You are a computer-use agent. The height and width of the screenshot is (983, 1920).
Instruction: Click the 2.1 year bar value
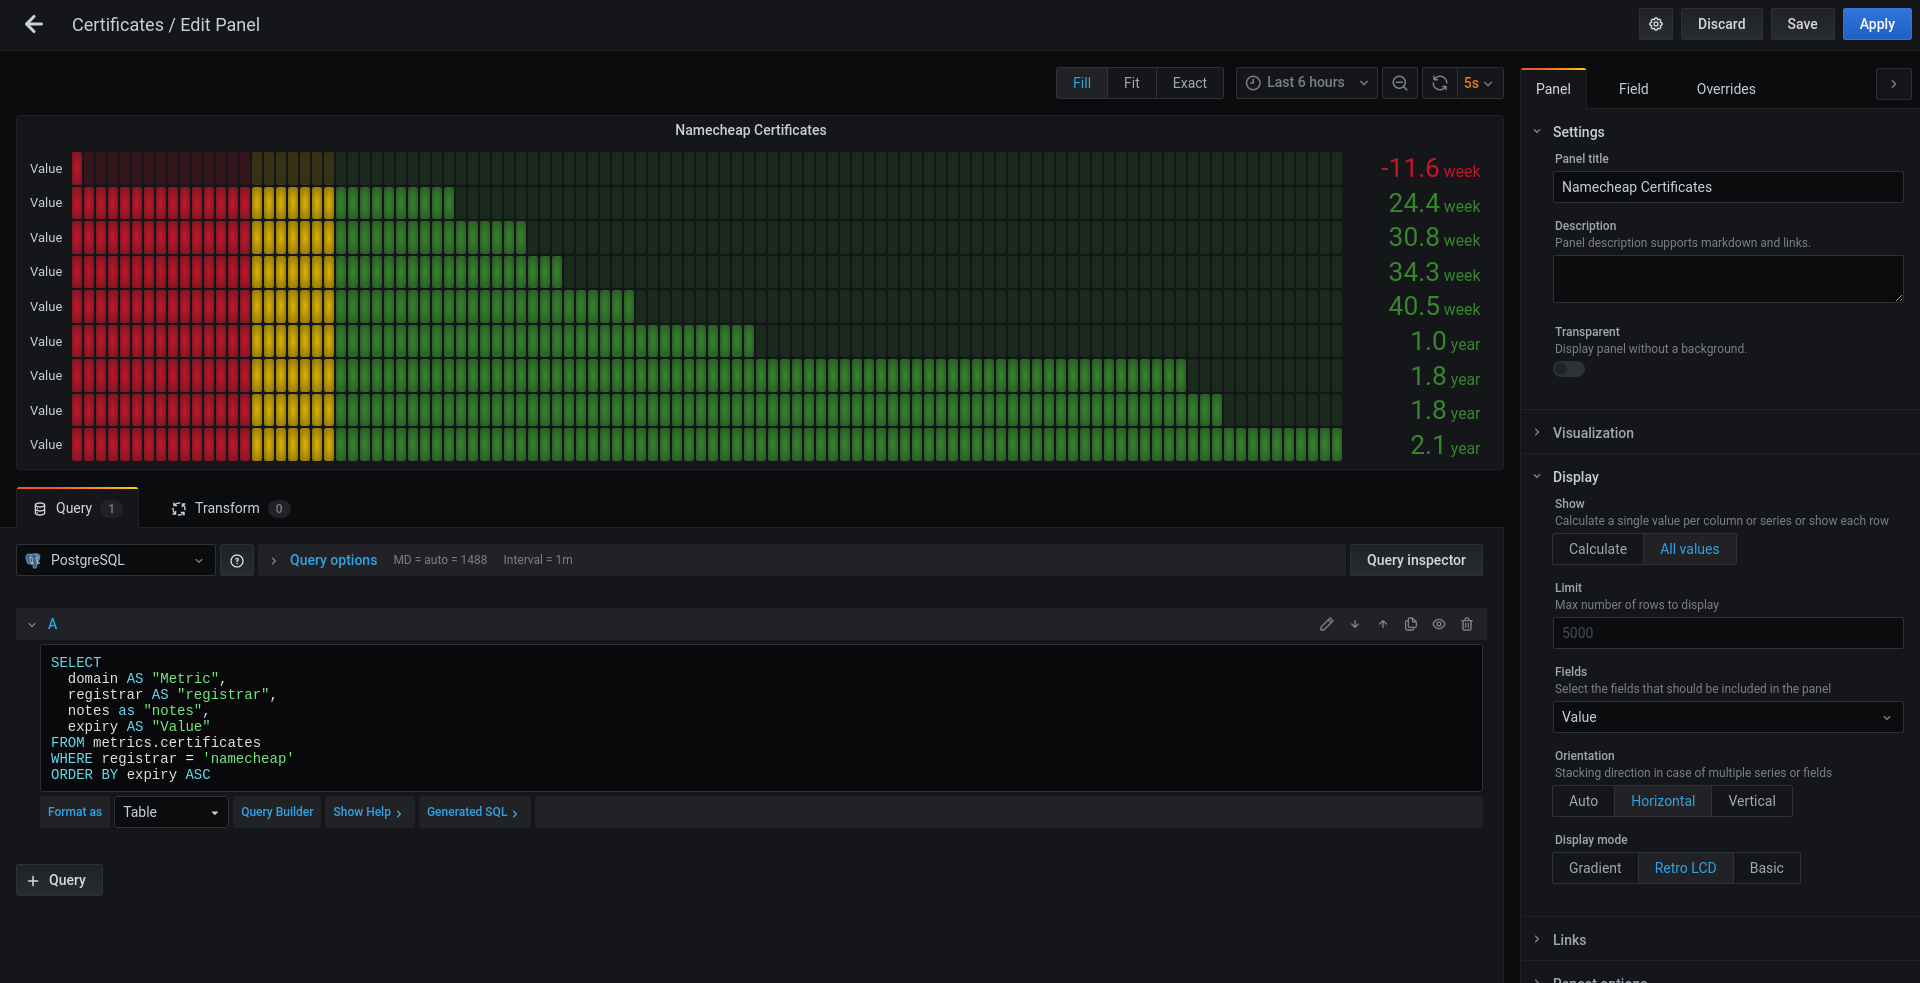tap(1445, 445)
